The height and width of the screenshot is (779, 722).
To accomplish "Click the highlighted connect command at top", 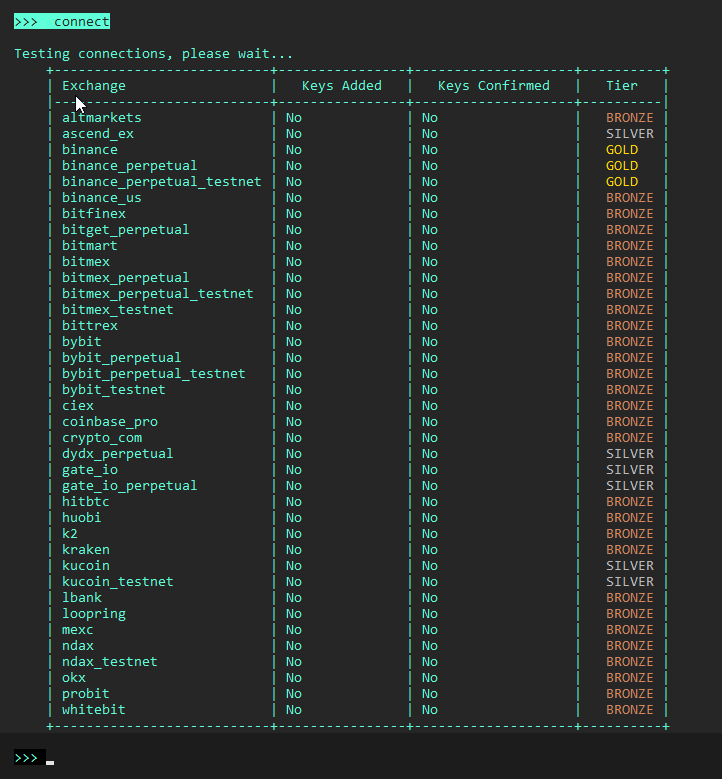I will (62, 21).
